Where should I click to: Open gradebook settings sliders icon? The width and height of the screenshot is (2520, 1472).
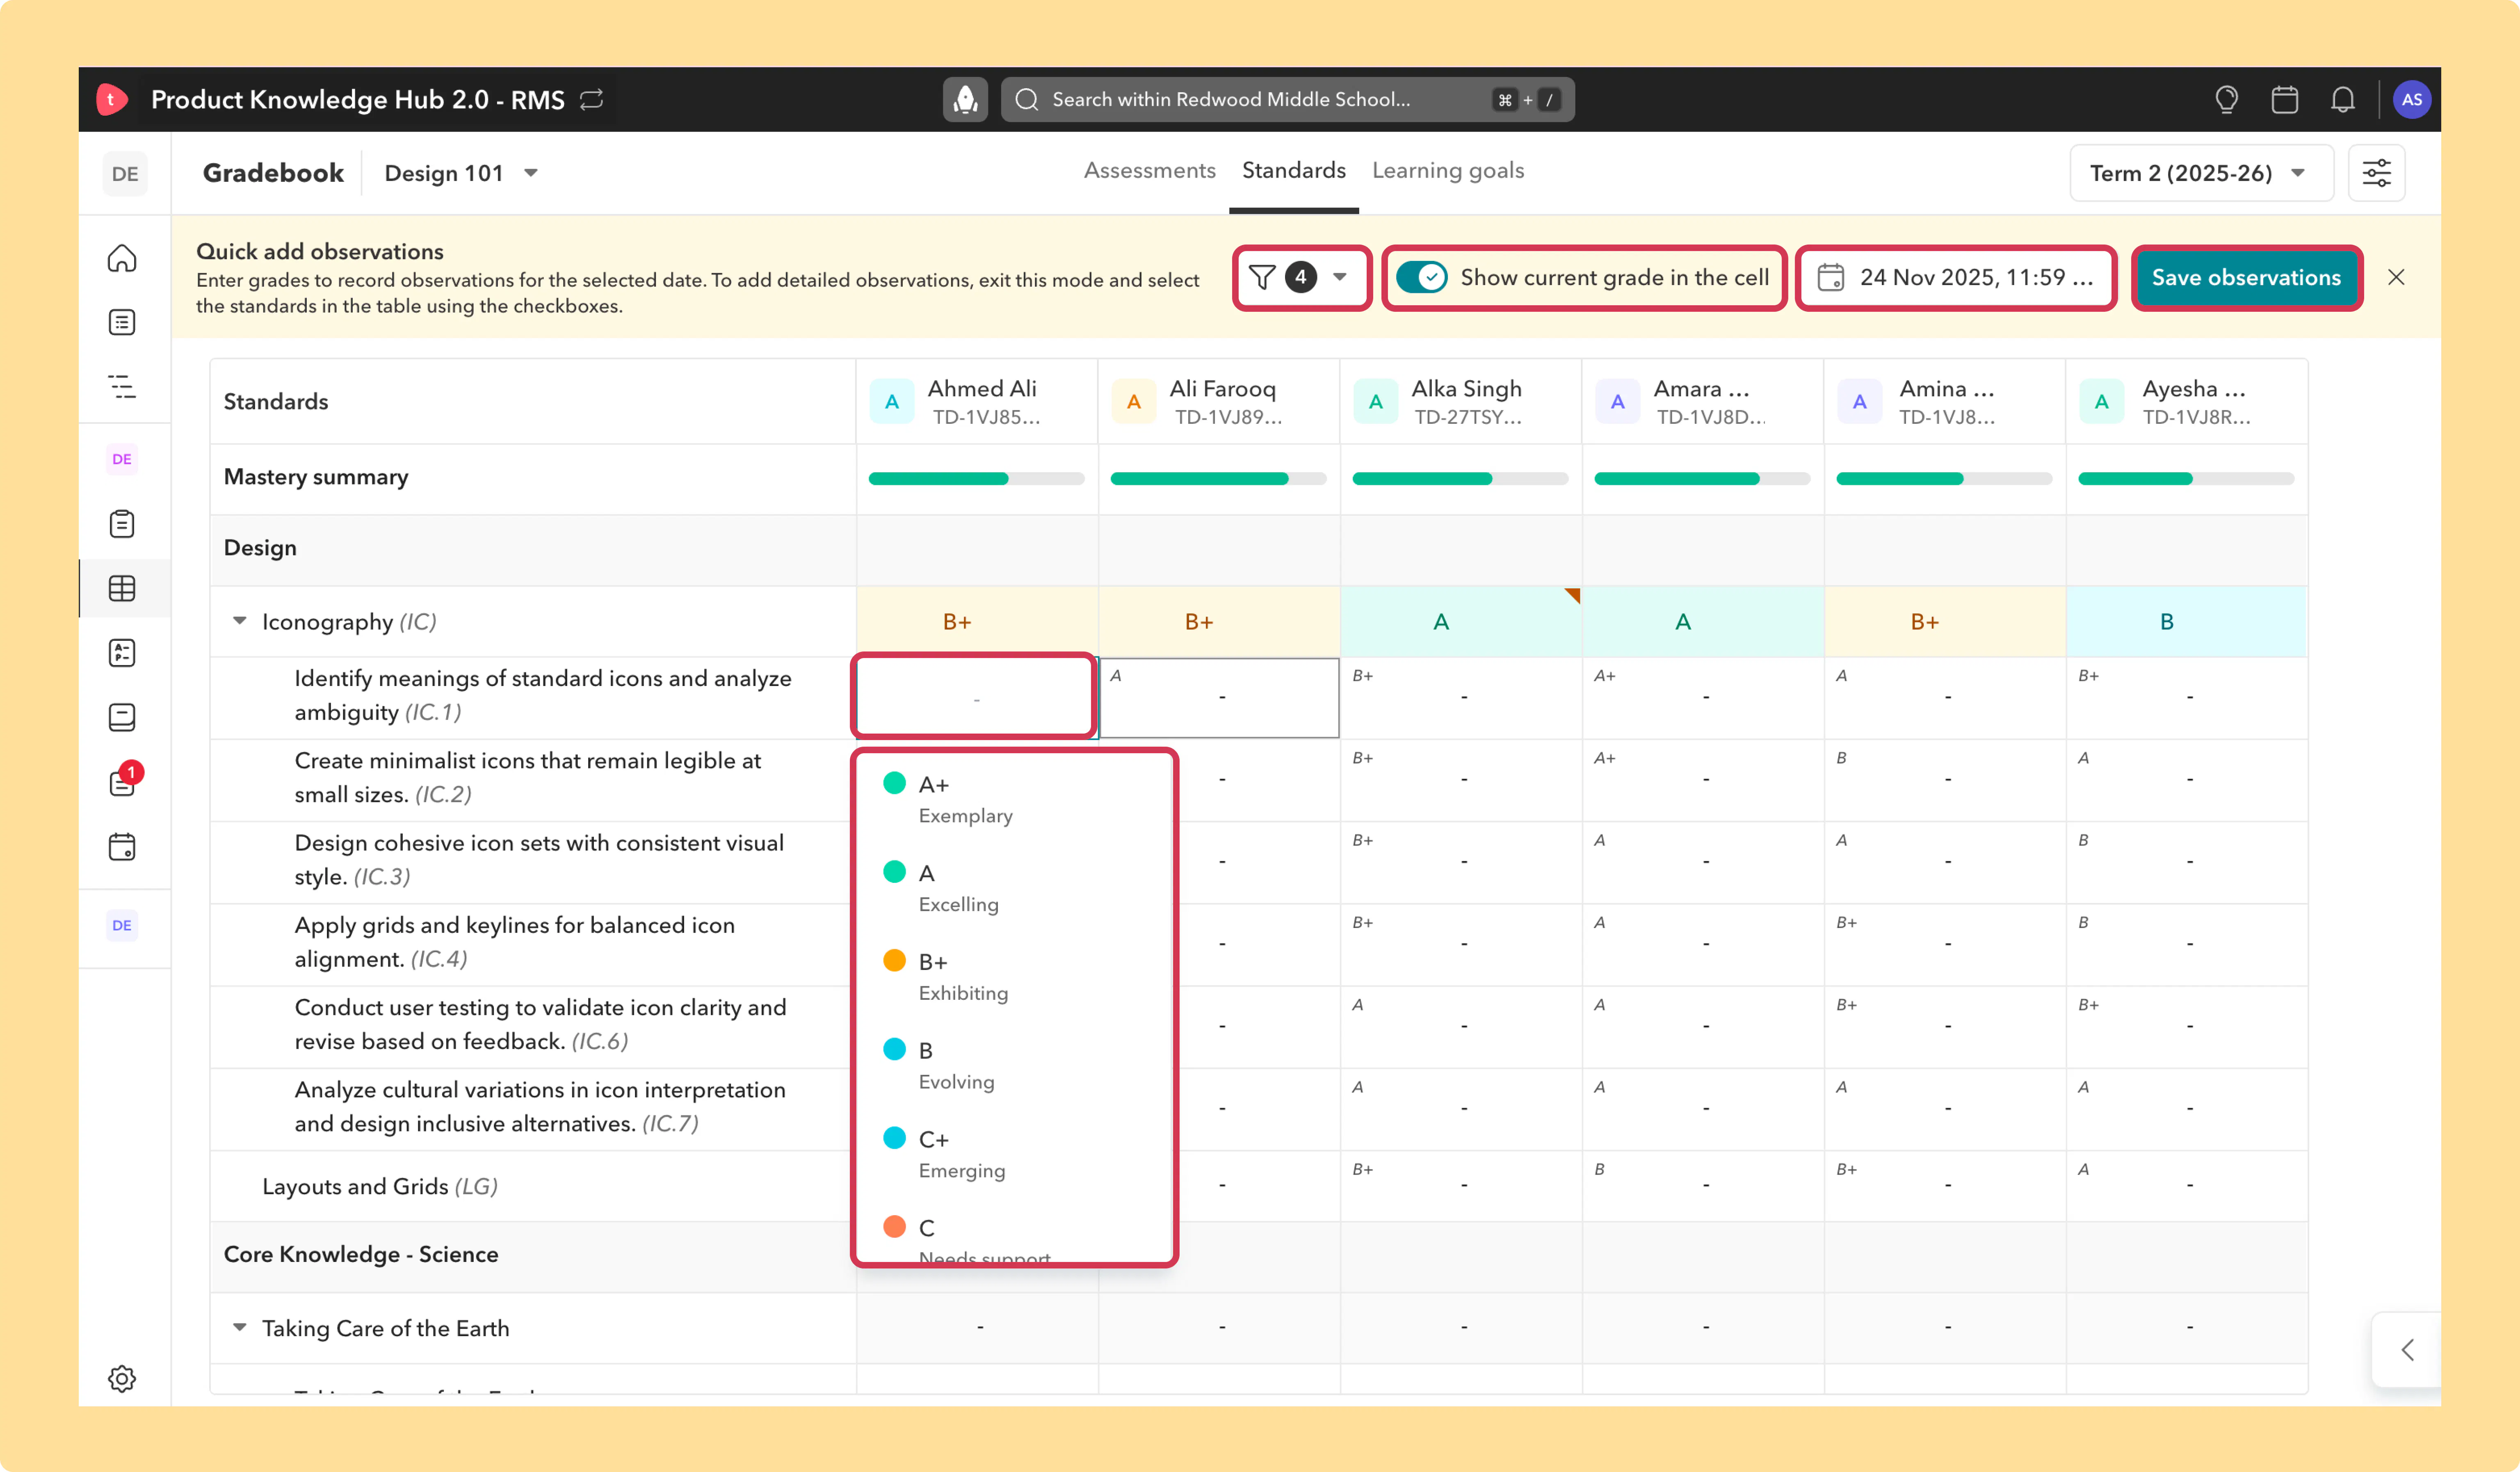click(2377, 173)
